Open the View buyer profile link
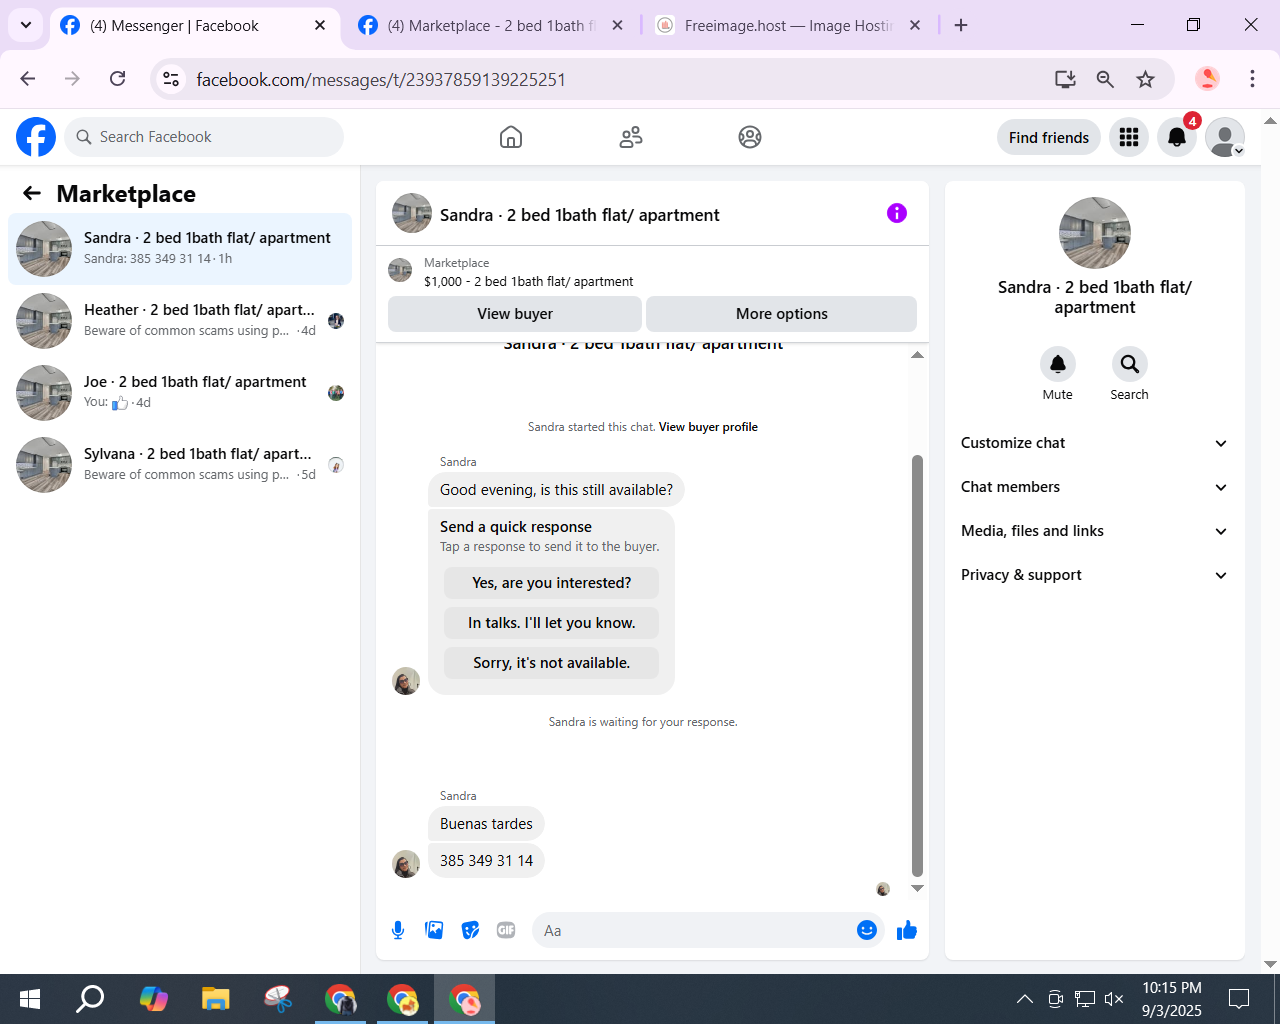 (x=708, y=427)
